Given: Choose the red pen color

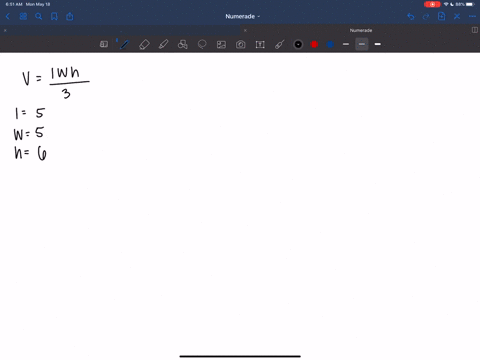Looking at the screenshot, I should coord(314,44).
